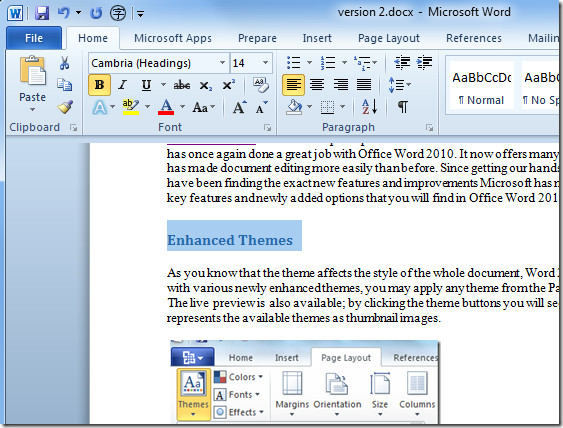
Task: Switch to the Insert tab
Action: (317, 38)
